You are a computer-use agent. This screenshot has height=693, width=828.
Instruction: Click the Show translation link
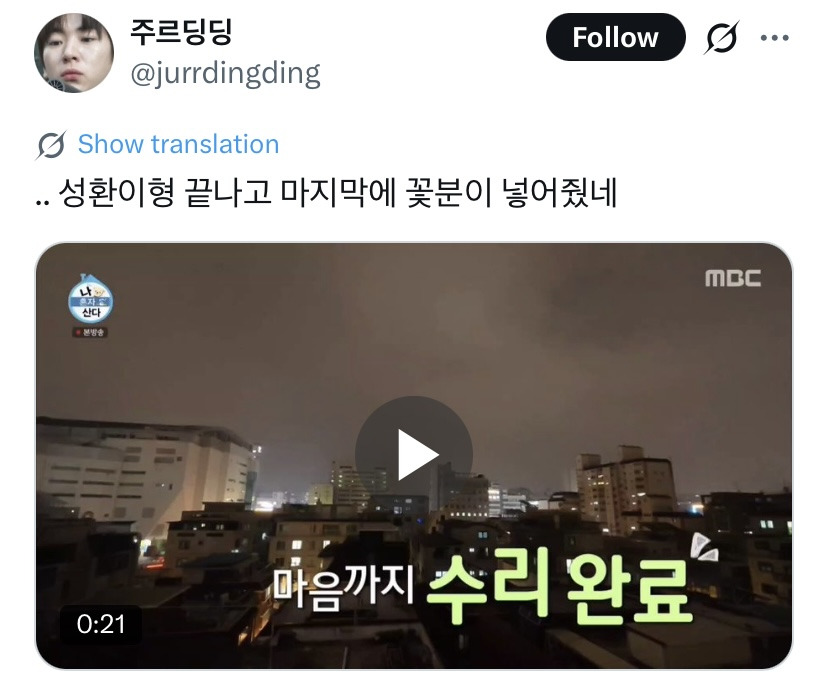(178, 144)
